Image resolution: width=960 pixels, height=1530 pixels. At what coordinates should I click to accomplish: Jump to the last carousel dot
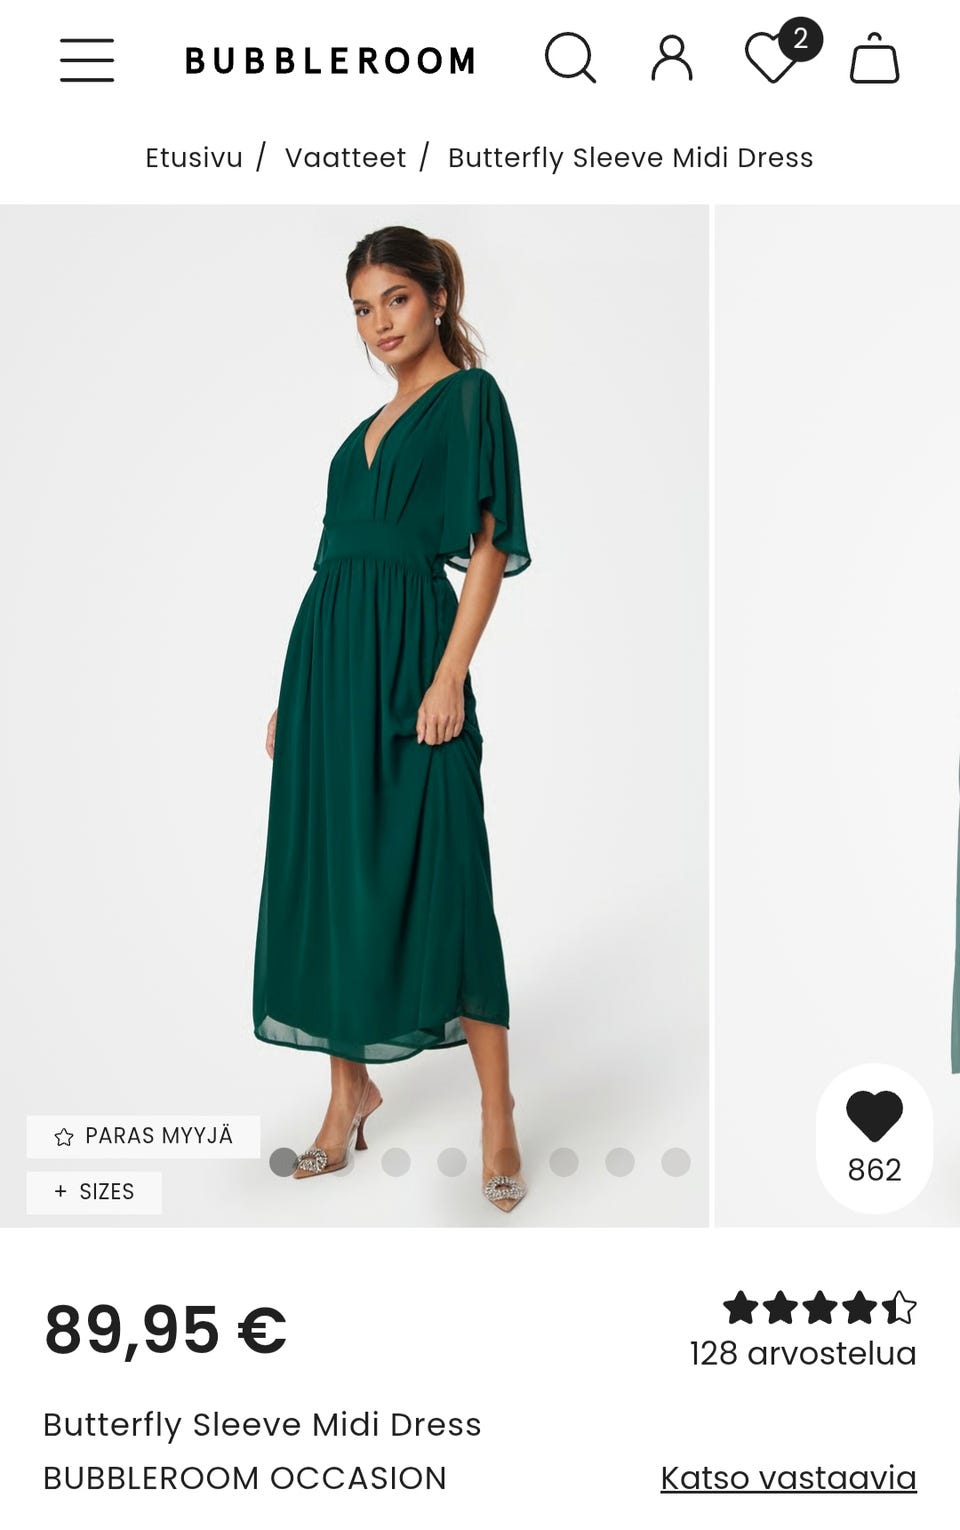676,1161
